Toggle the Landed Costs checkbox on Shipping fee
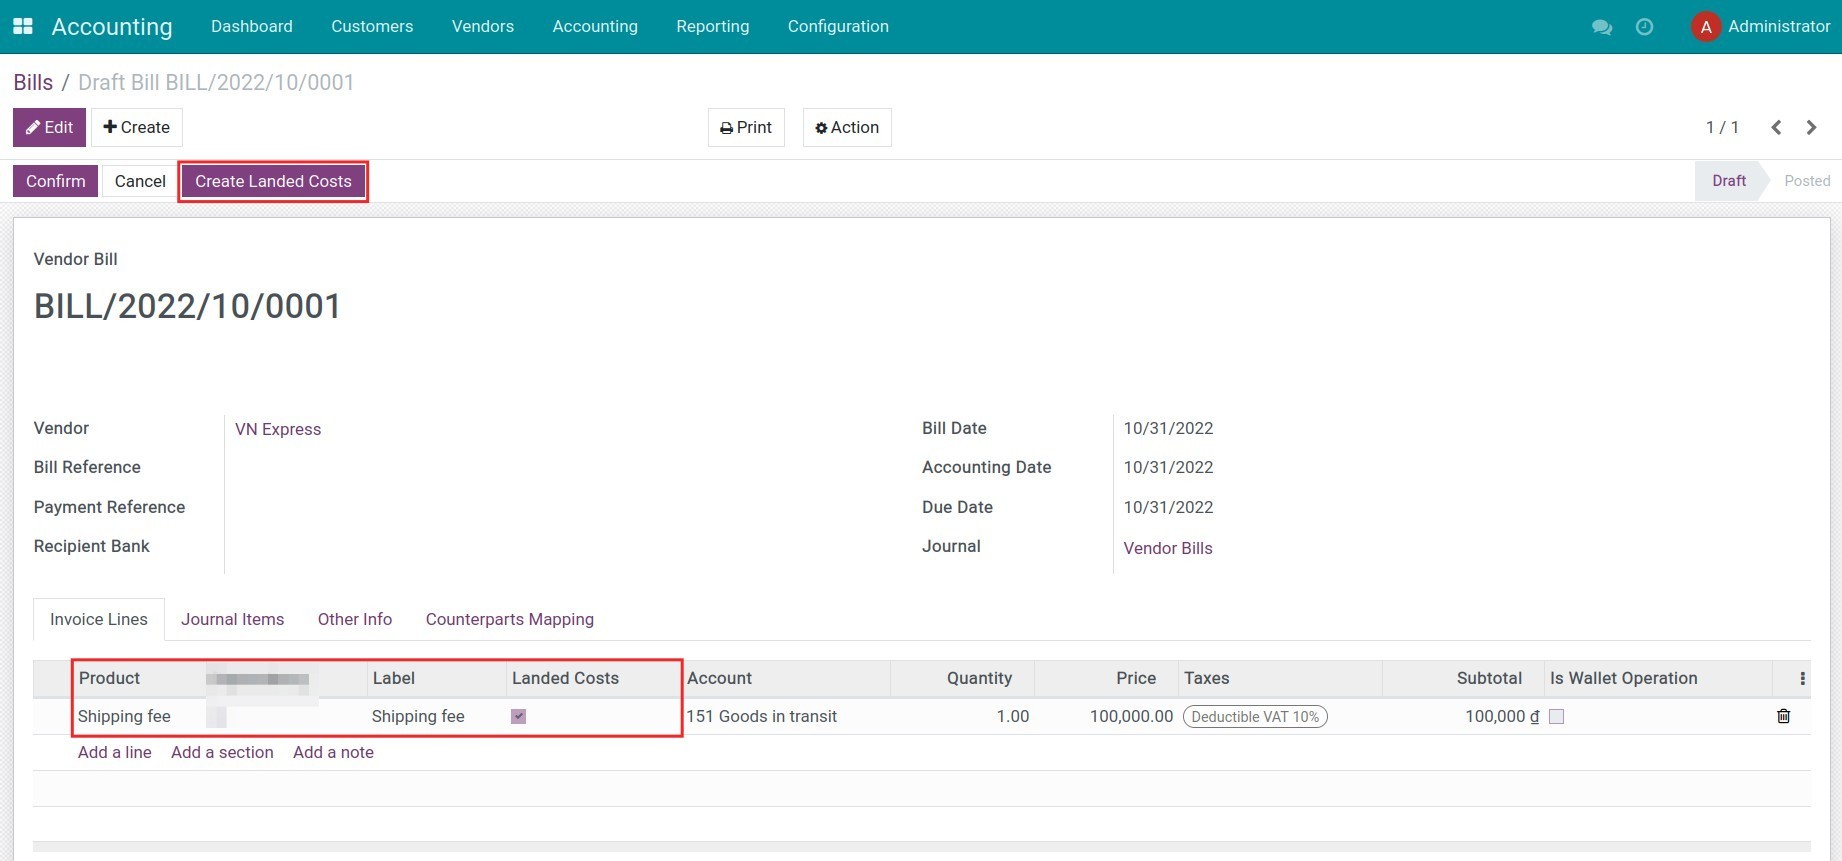 [x=518, y=716]
